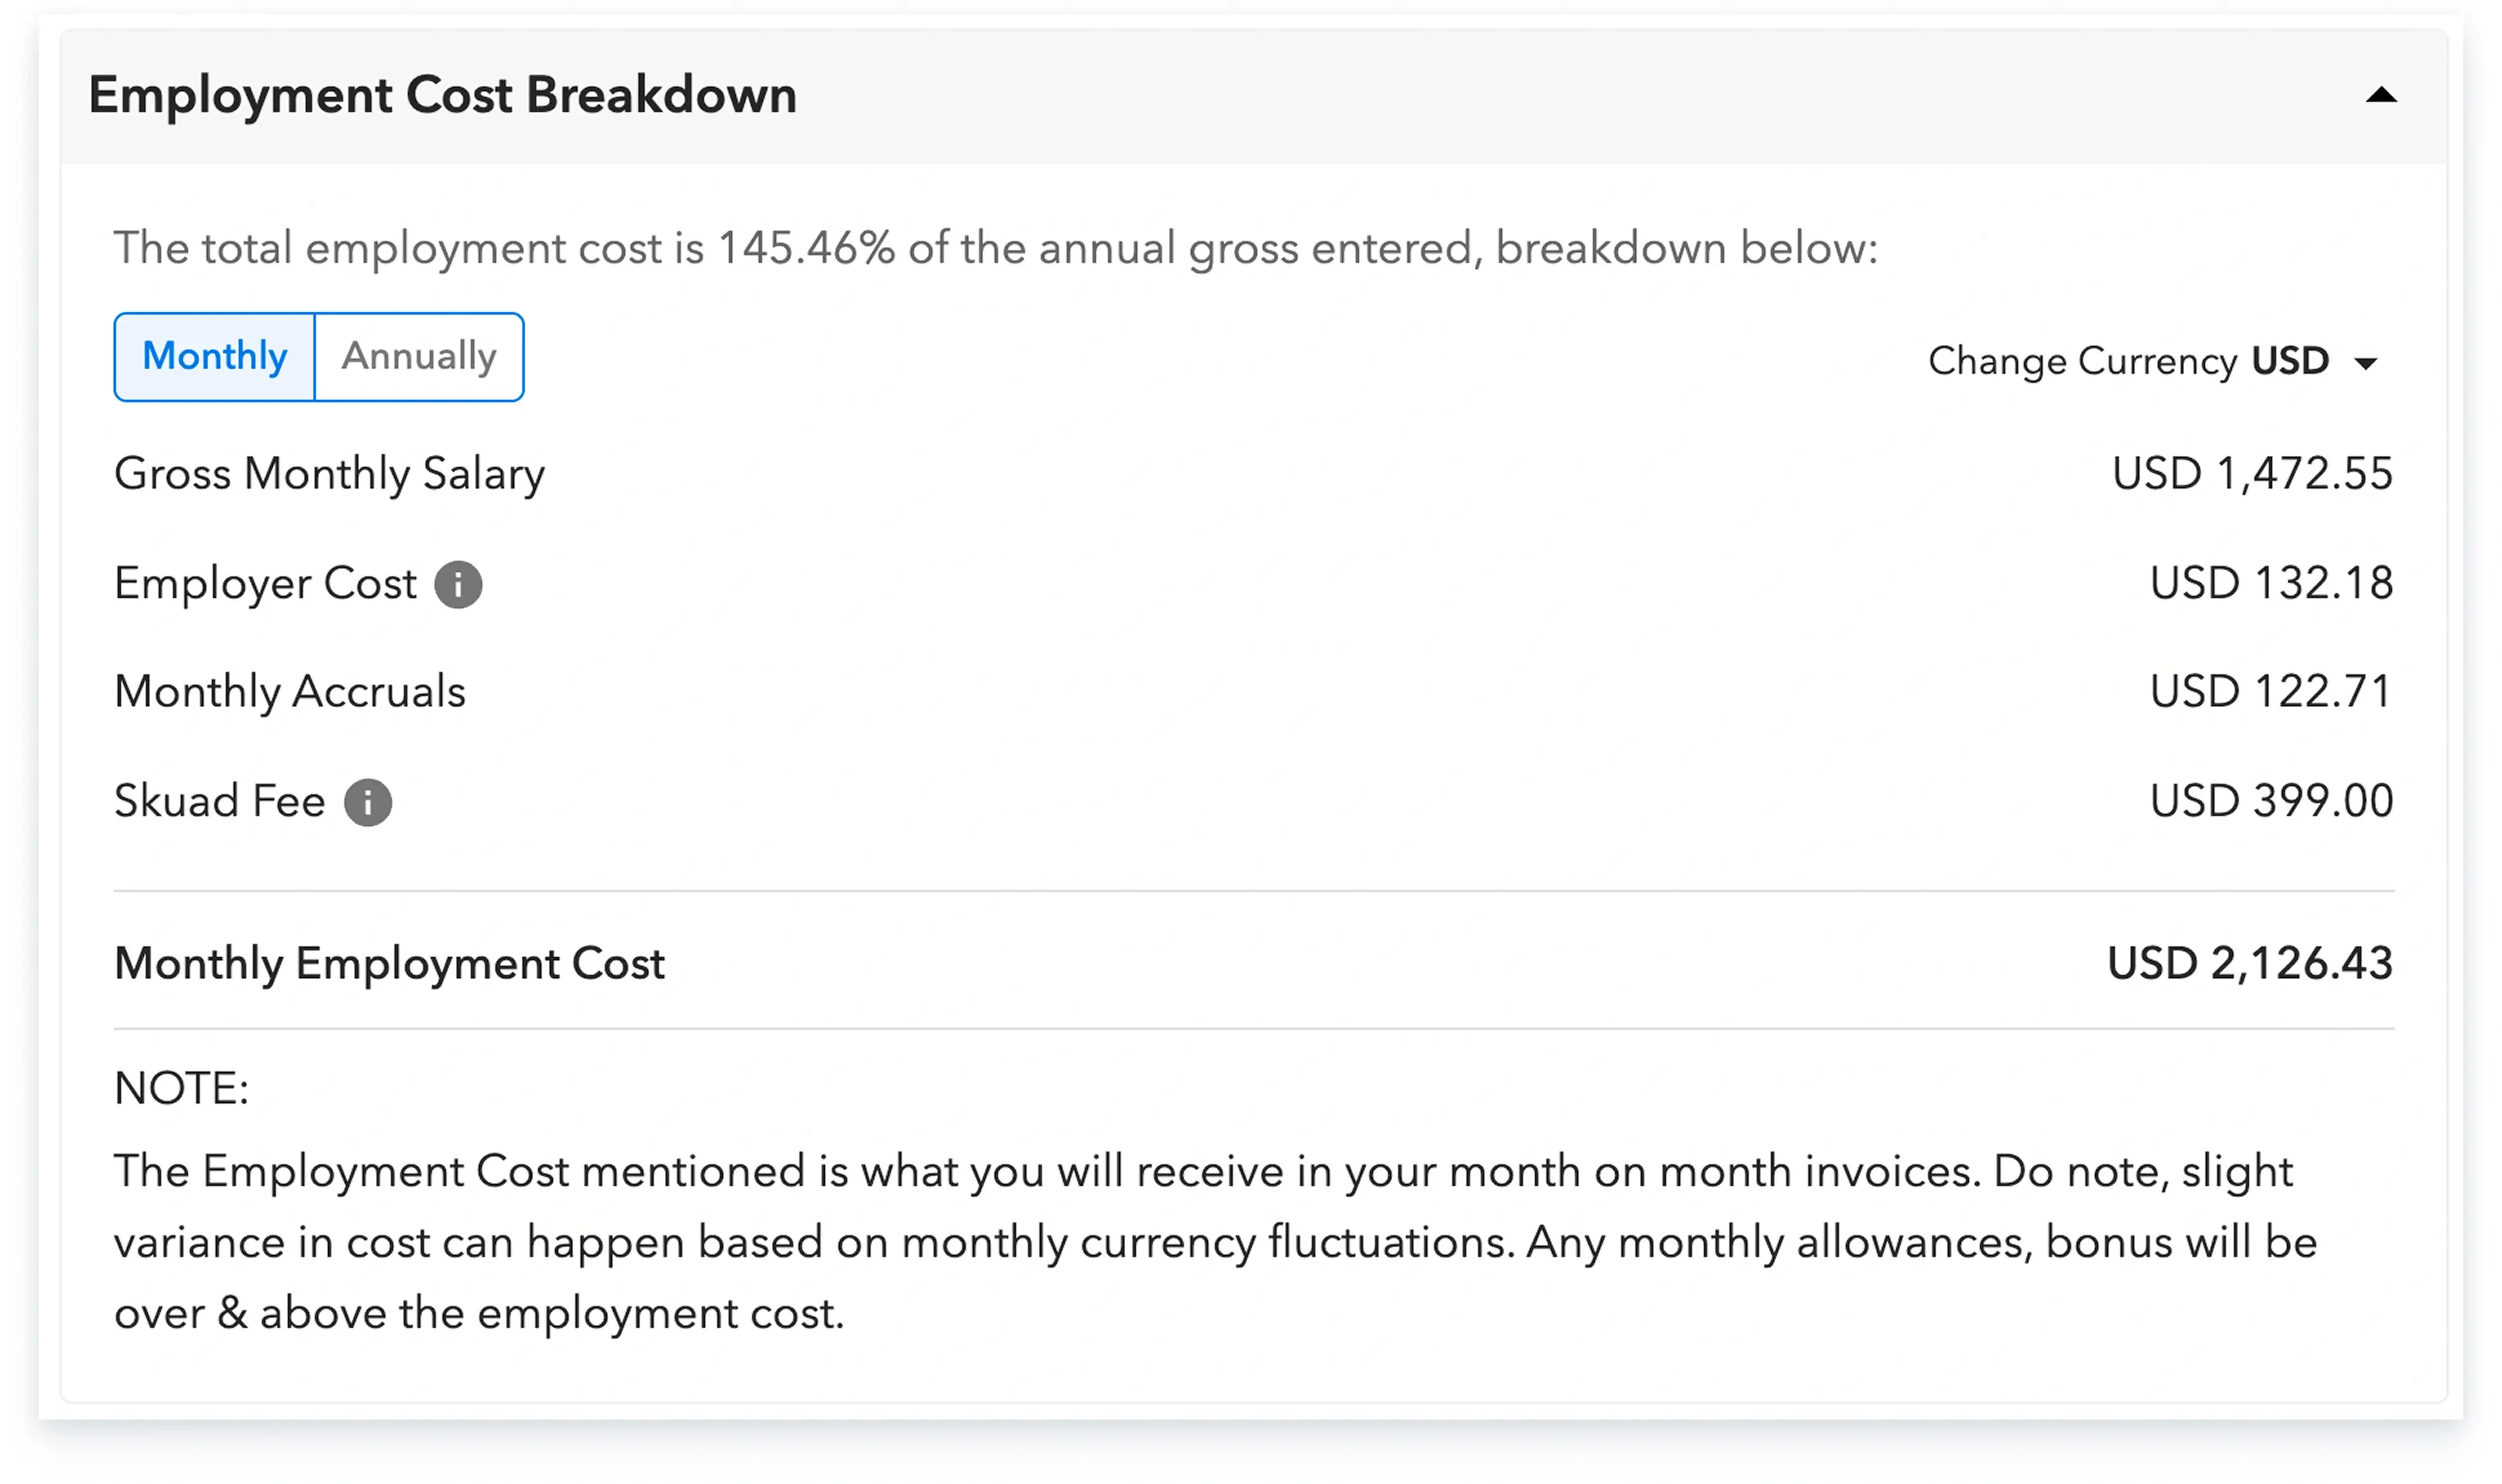Click the Employer Cost info icon

458,585
